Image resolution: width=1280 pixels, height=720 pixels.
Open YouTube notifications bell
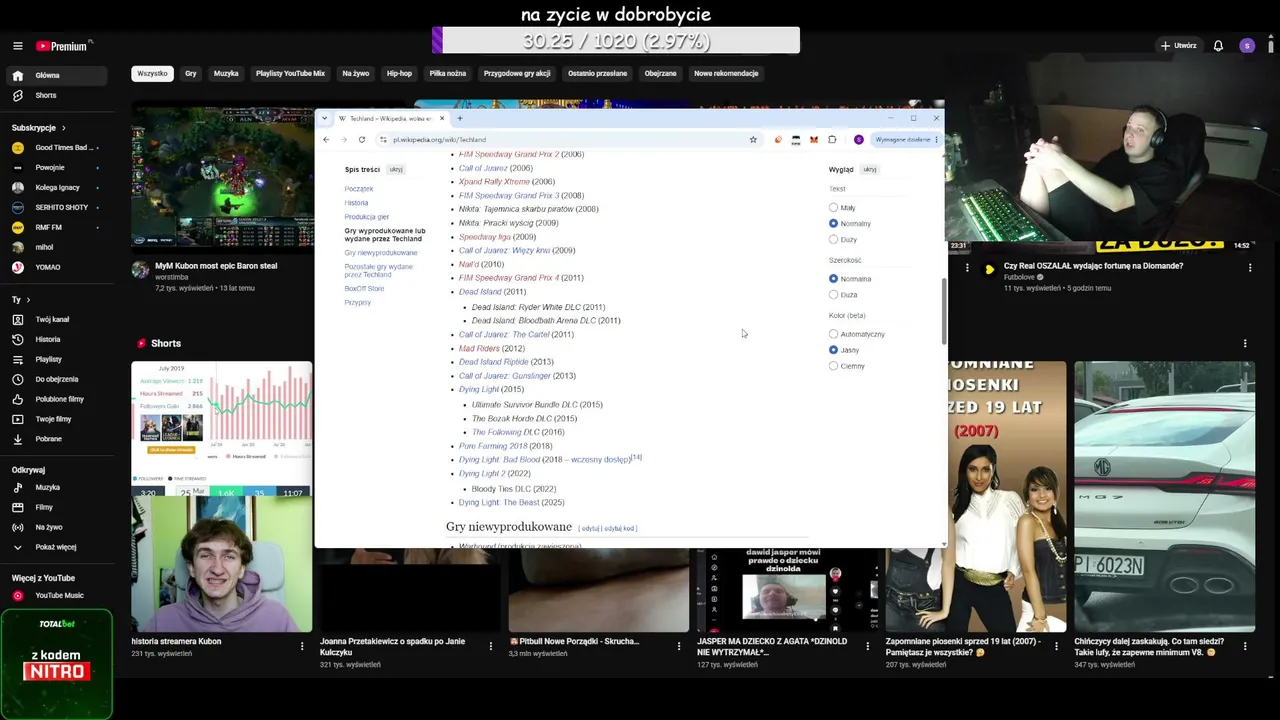point(1218,46)
